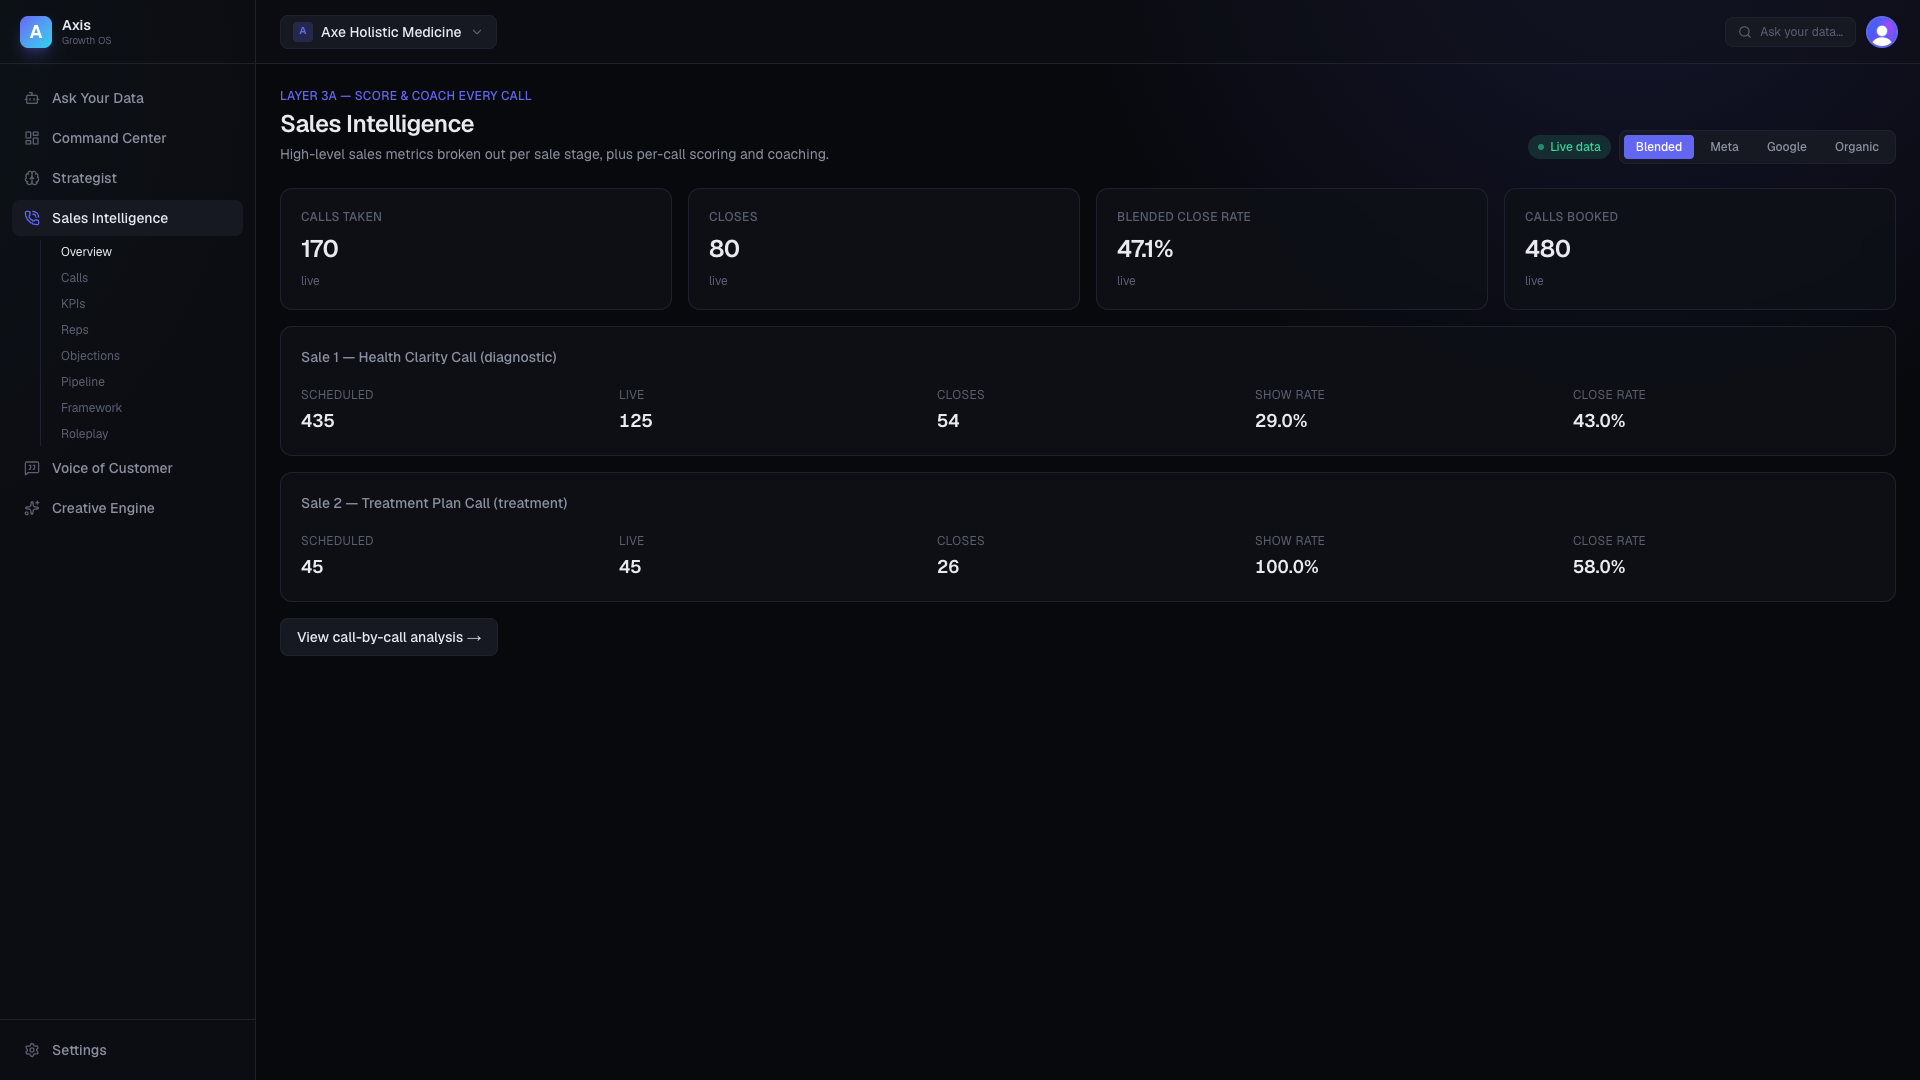Click the Command Center grid icon

[32, 138]
